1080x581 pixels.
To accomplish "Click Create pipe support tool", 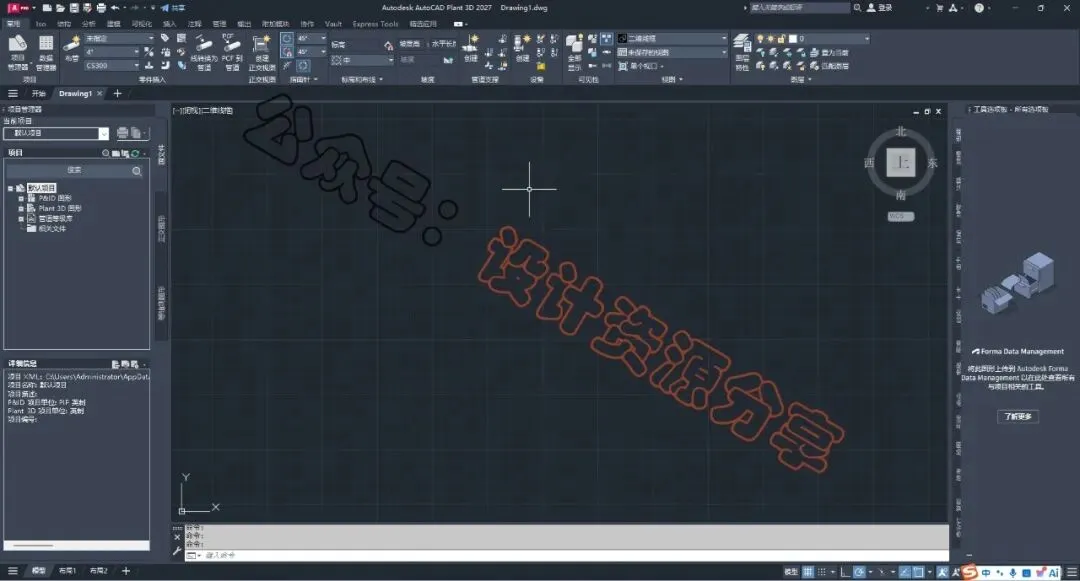I will (x=470, y=48).
